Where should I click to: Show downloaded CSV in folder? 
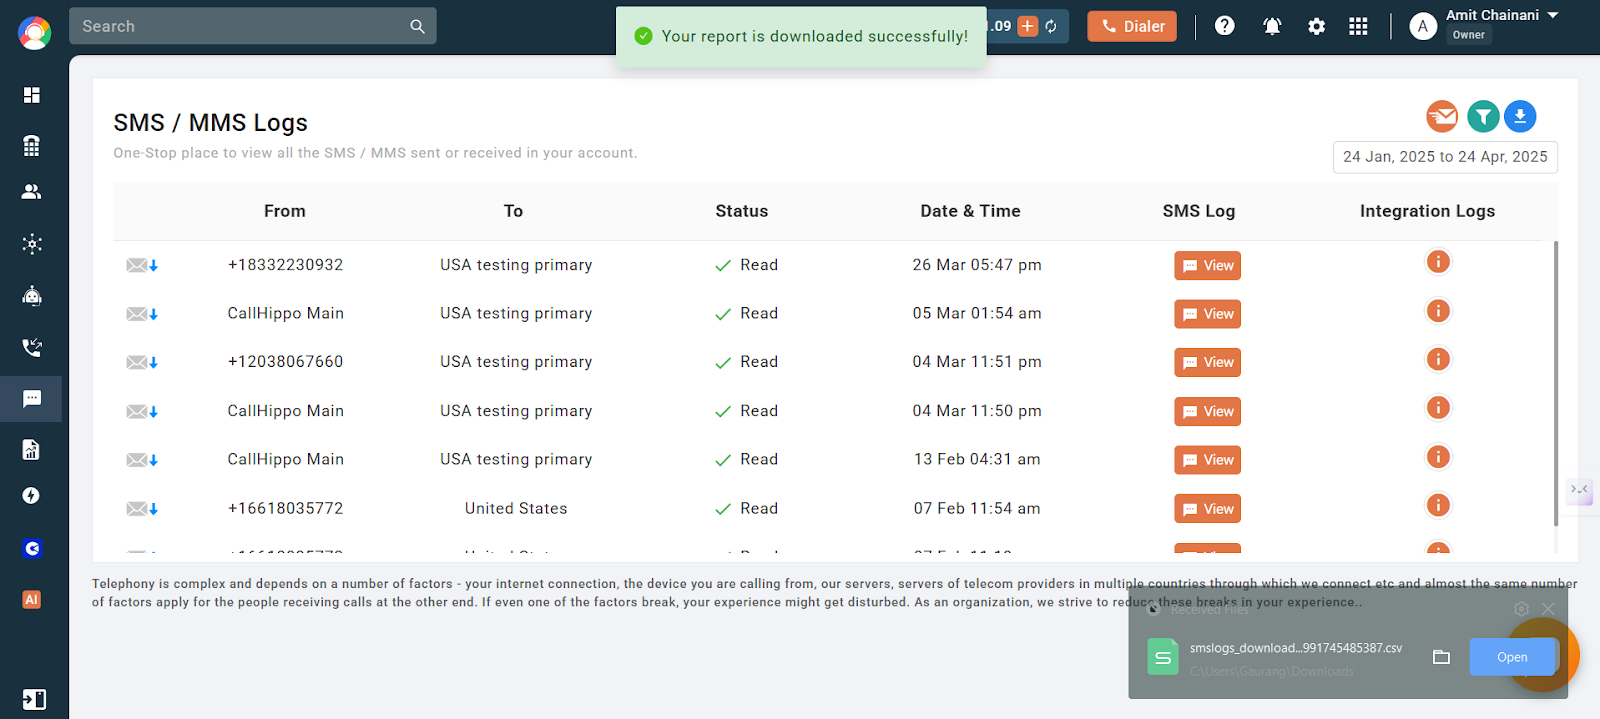[x=1441, y=657]
